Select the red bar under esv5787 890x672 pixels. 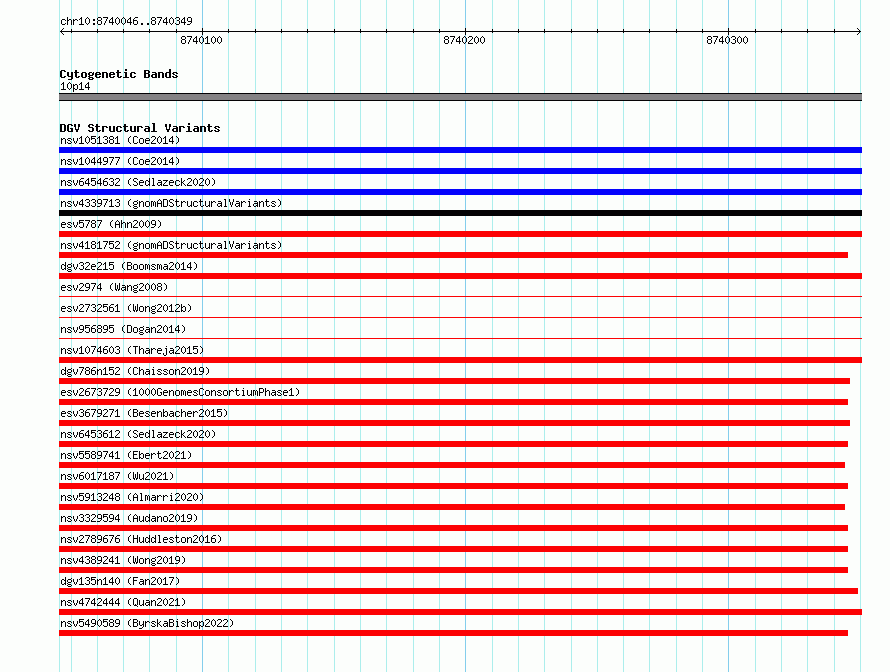pyautogui.click(x=460, y=234)
